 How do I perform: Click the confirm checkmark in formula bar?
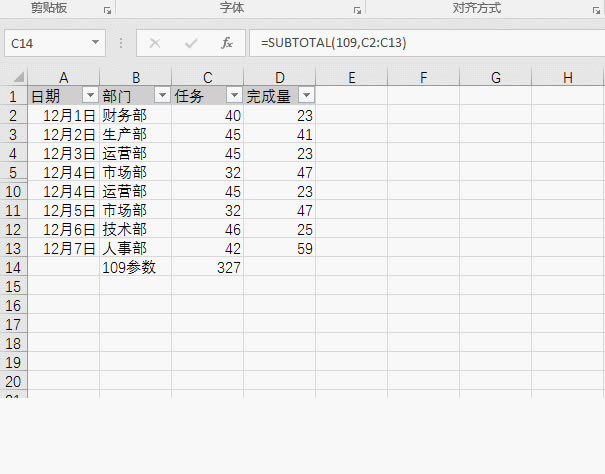[191, 43]
